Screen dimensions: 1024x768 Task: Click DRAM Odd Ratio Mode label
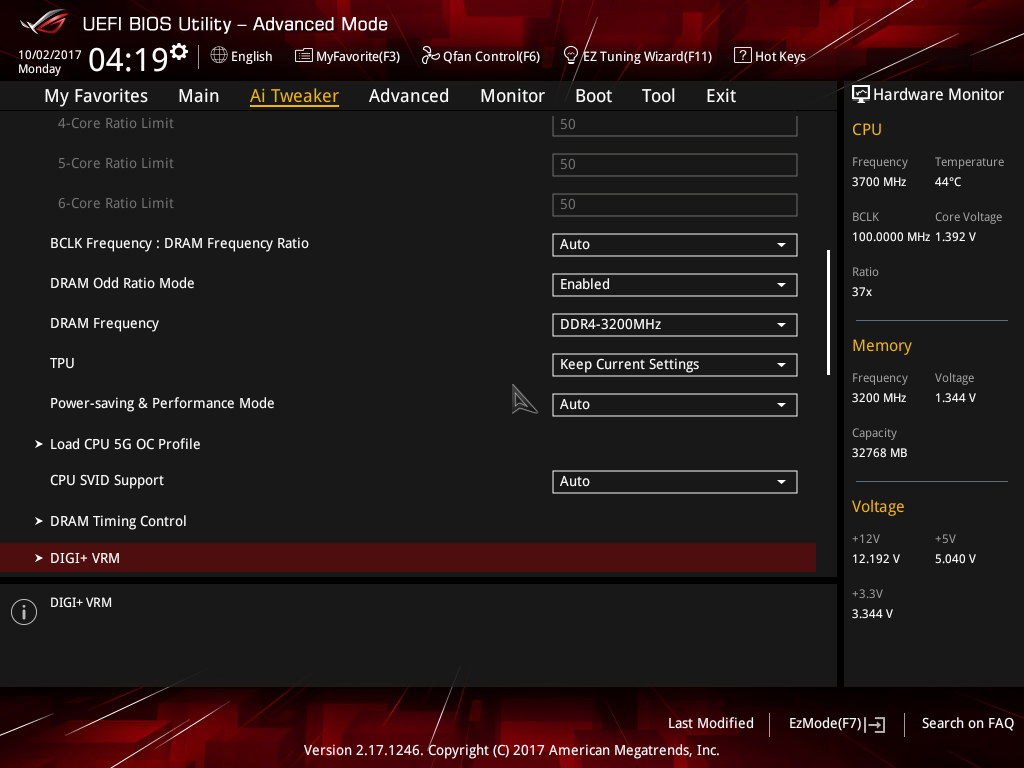point(122,283)
